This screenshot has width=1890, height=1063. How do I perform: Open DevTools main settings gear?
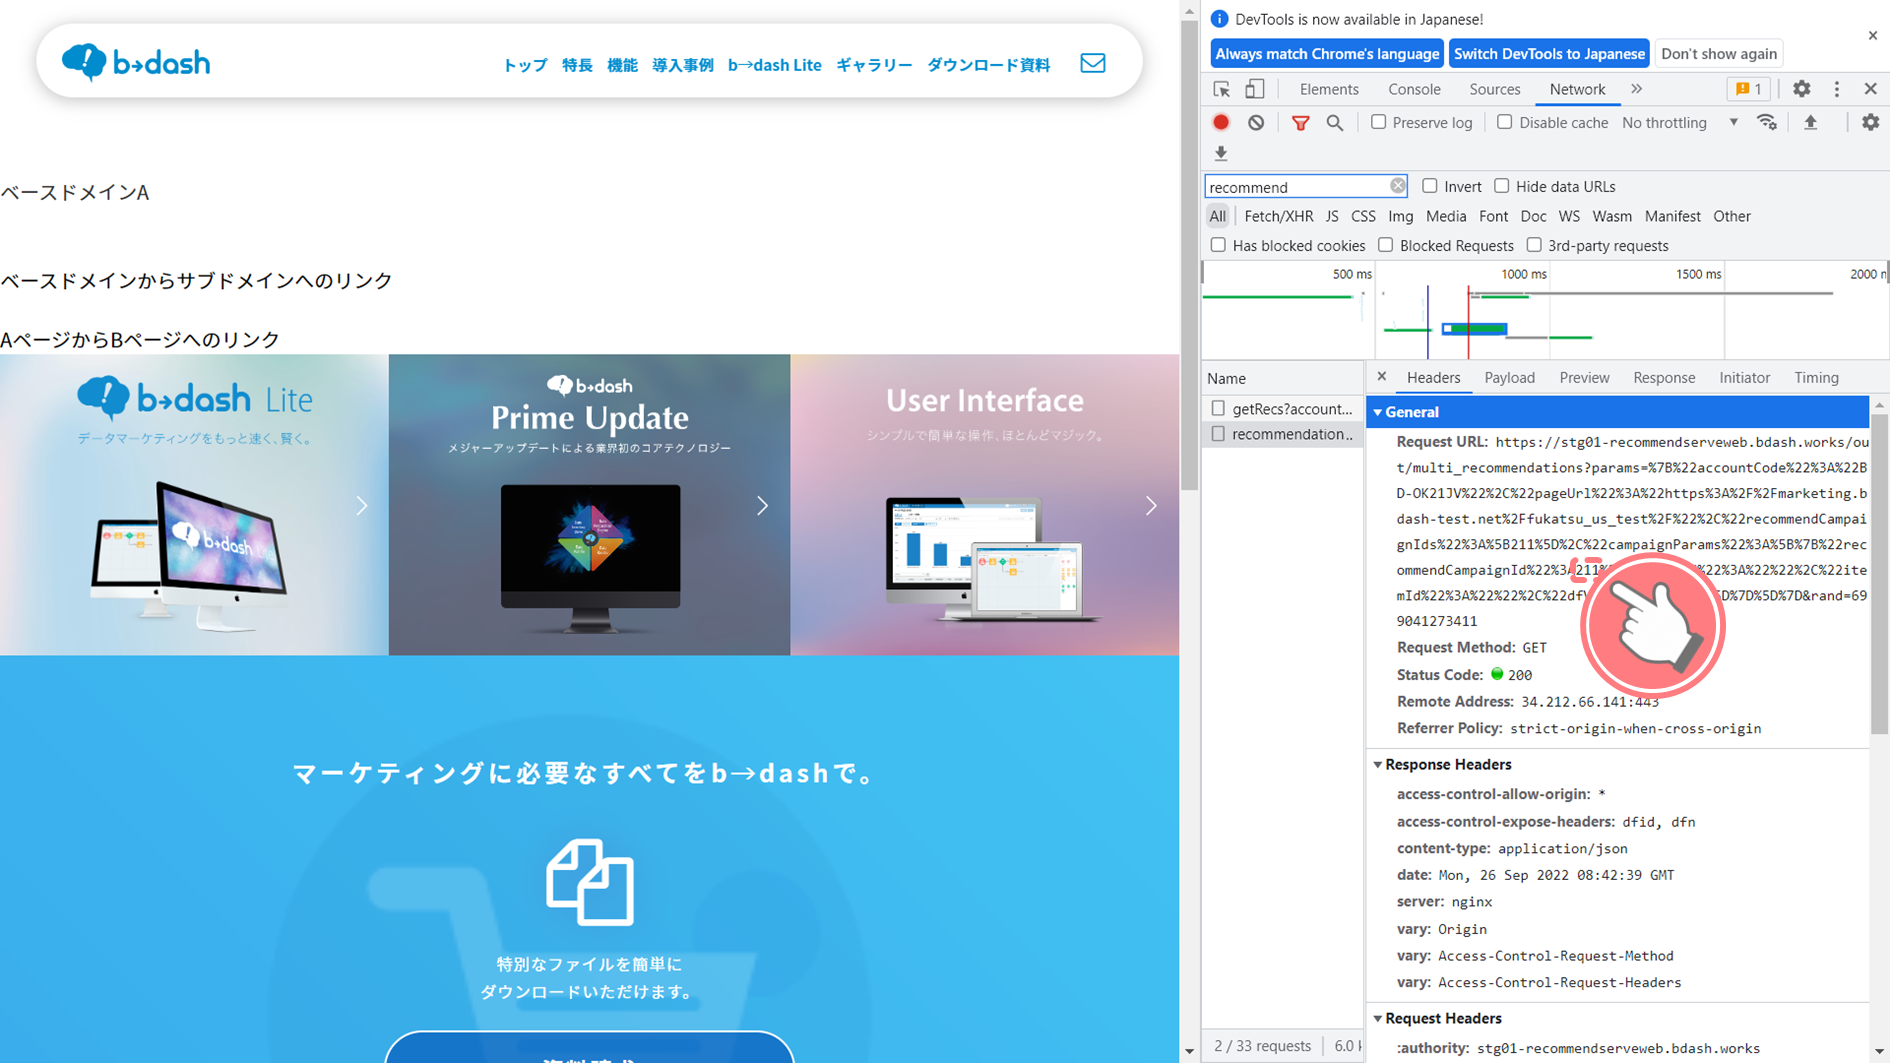[x=1801, y=89]
